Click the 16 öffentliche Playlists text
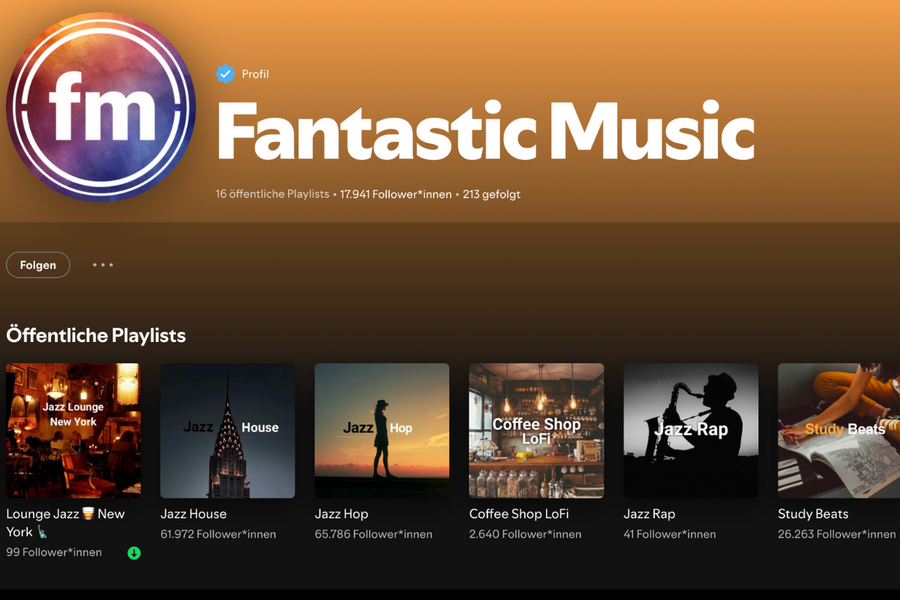 272,194
